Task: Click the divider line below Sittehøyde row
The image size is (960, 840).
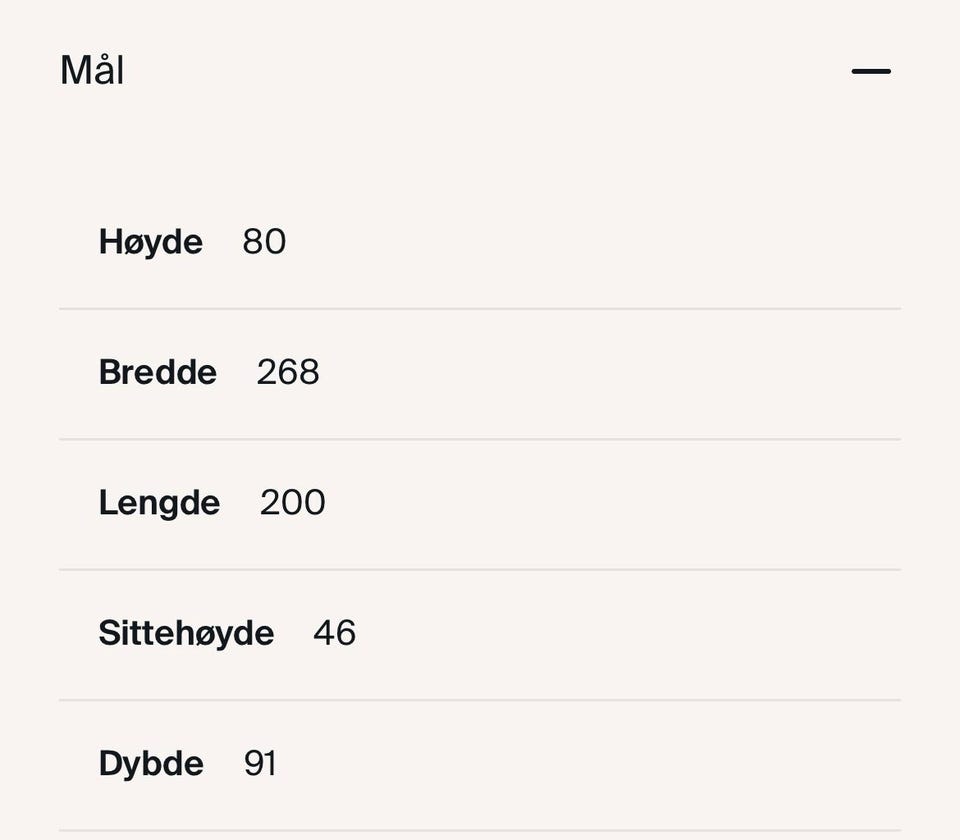Action: pos(480,700)
